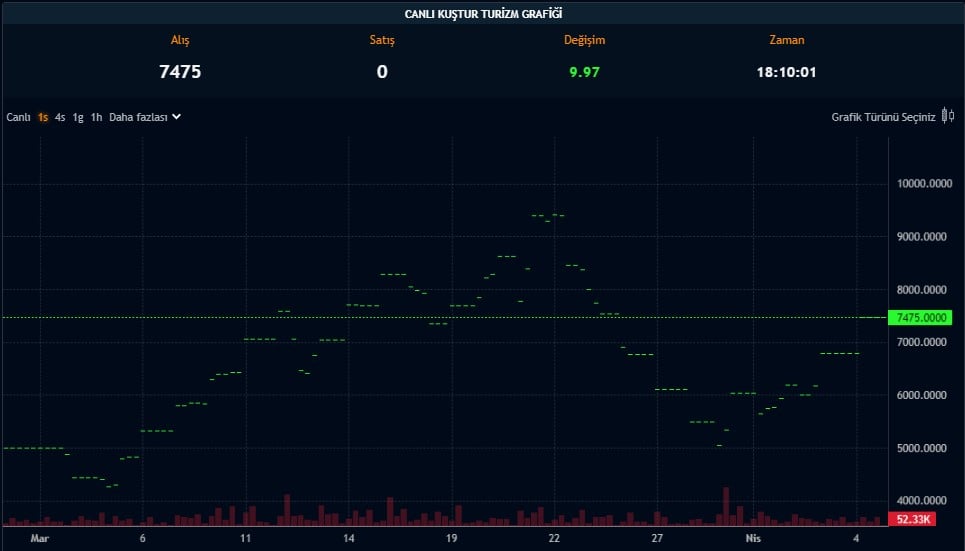Click the red 52.33K volume tag
The image size is (965, 551).
[x=915, y=519]
